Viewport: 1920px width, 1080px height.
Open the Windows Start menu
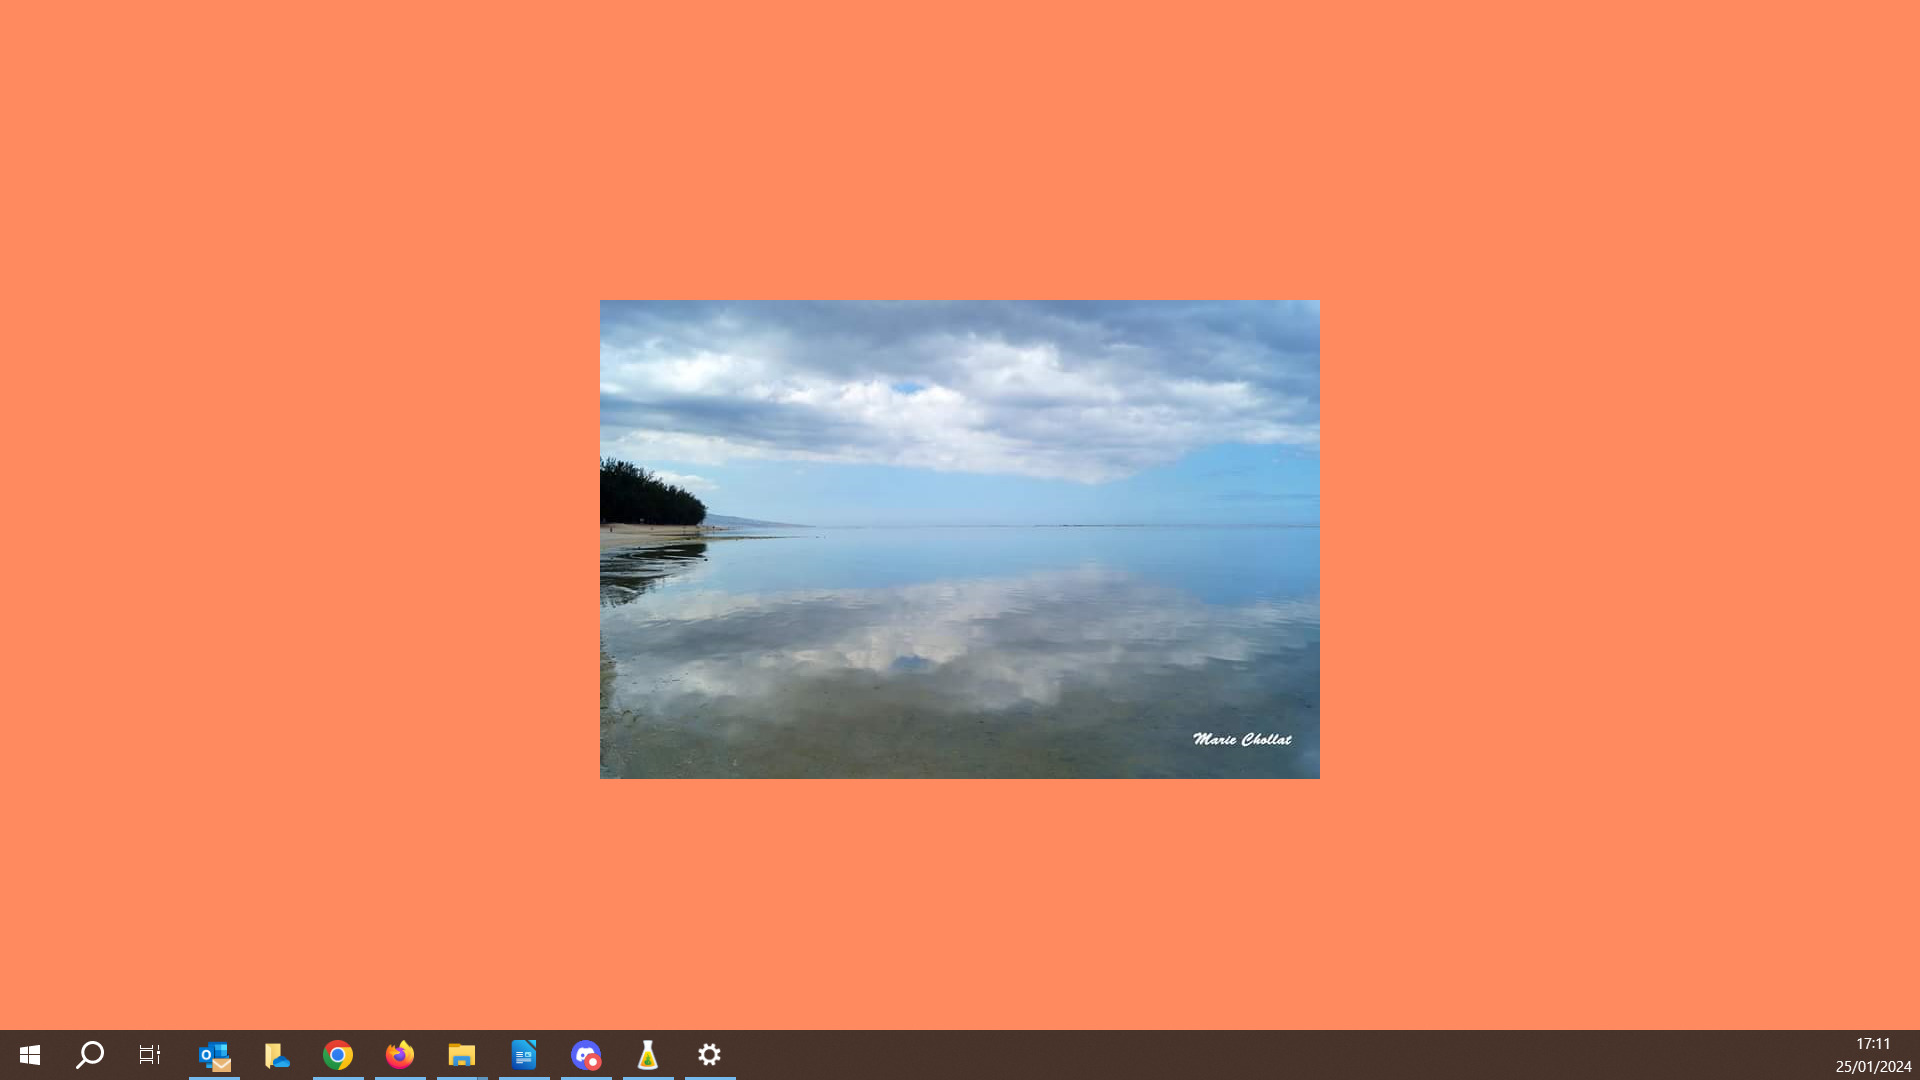pyautogui.click(x=30, y=1055)
